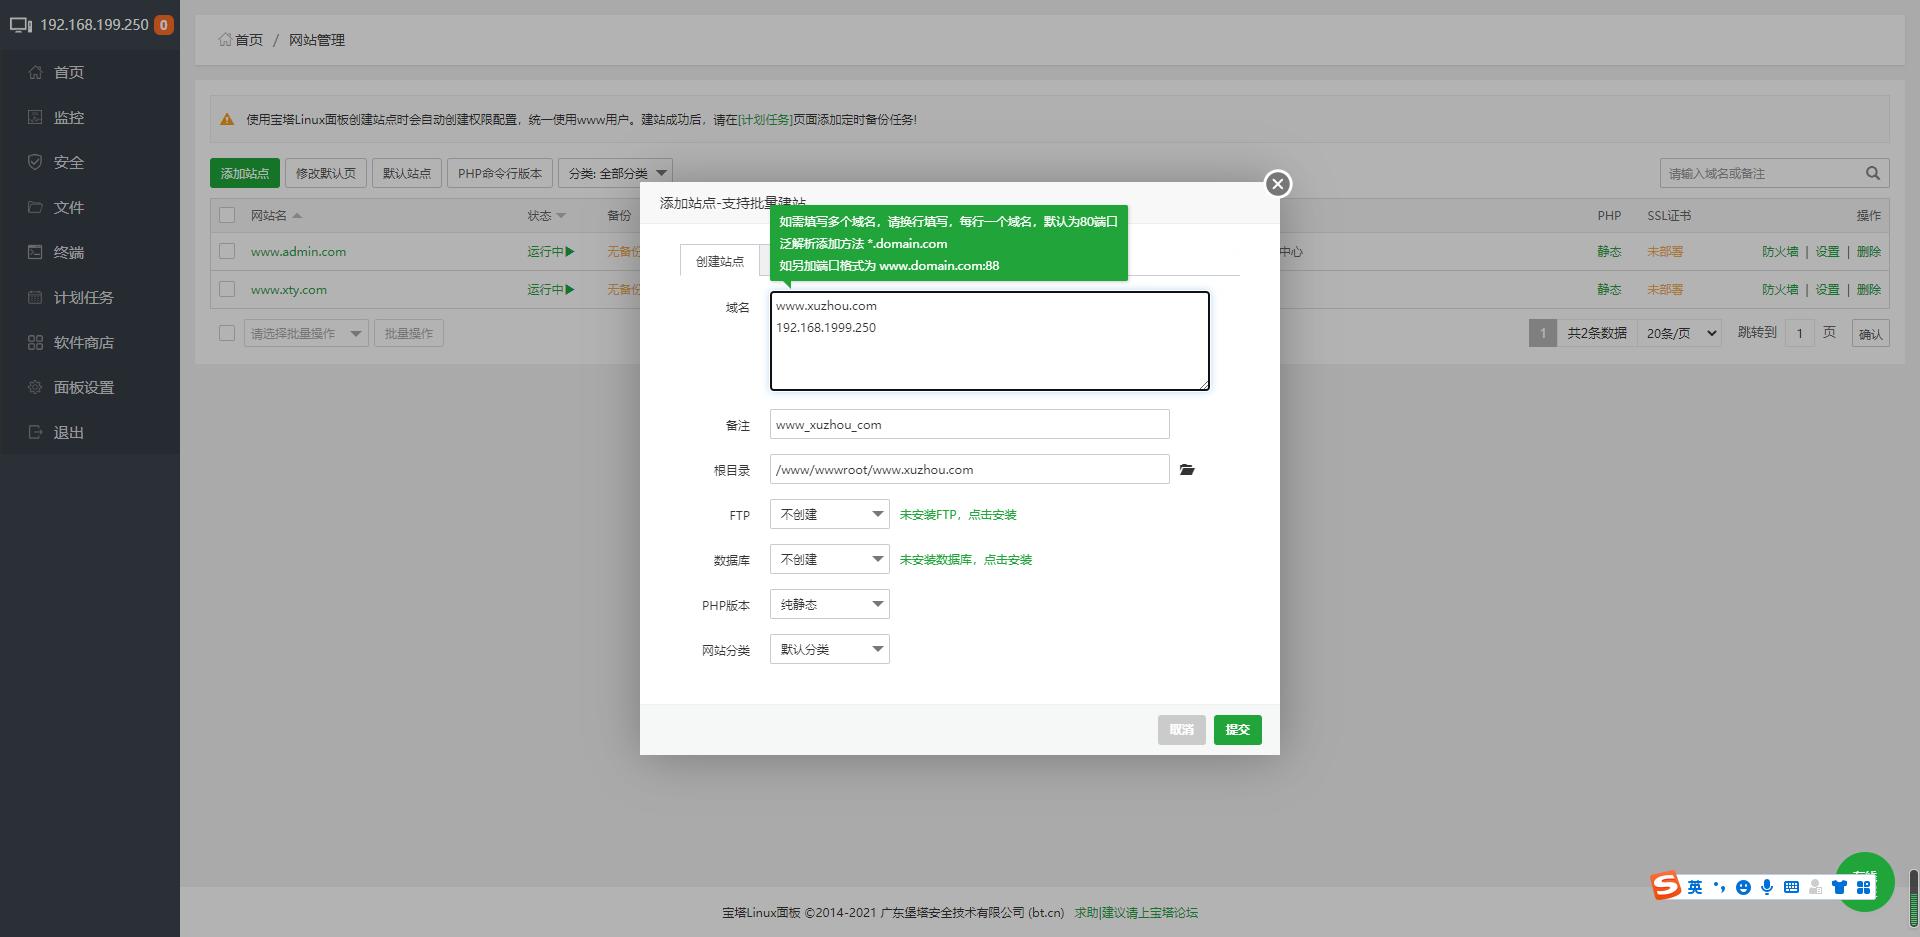
Task: Click the 修改默认页 button
Action: [x=326, y=173]
